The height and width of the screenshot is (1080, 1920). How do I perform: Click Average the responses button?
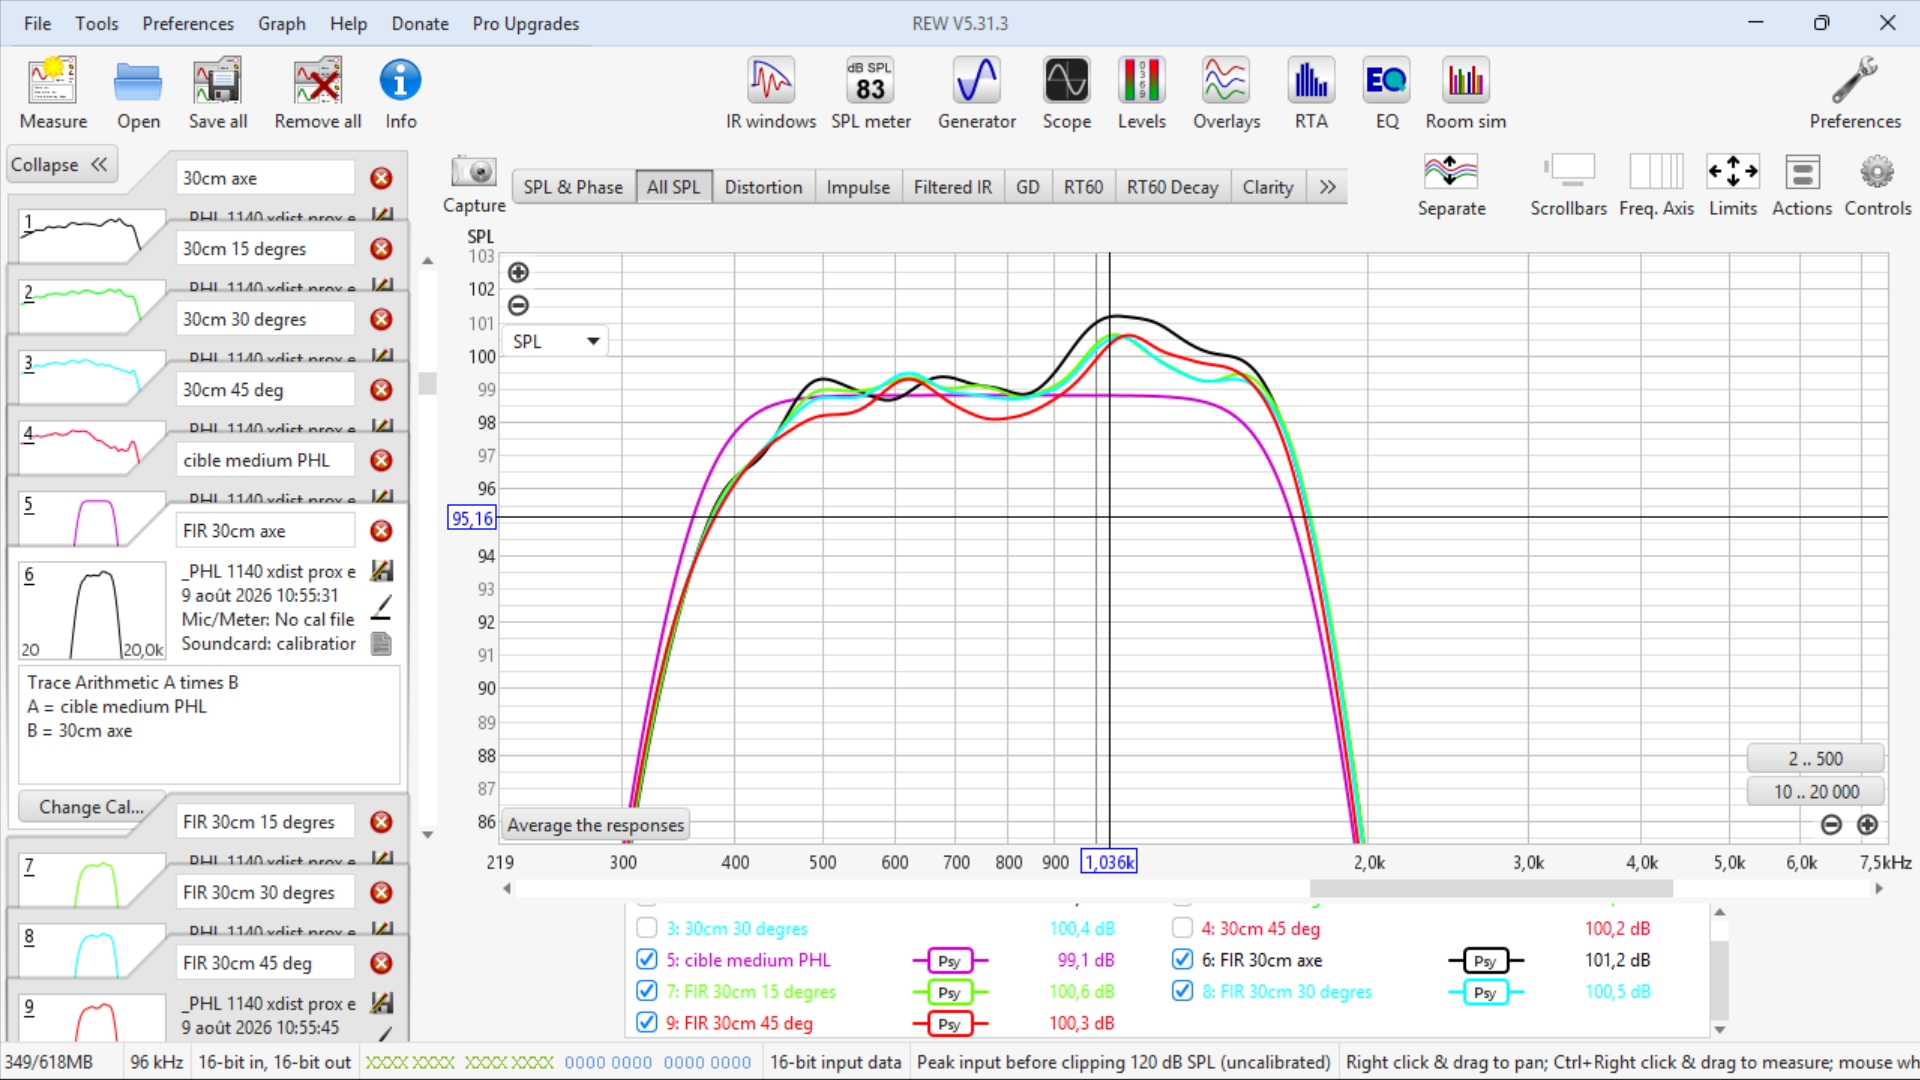tap(596, 825)
